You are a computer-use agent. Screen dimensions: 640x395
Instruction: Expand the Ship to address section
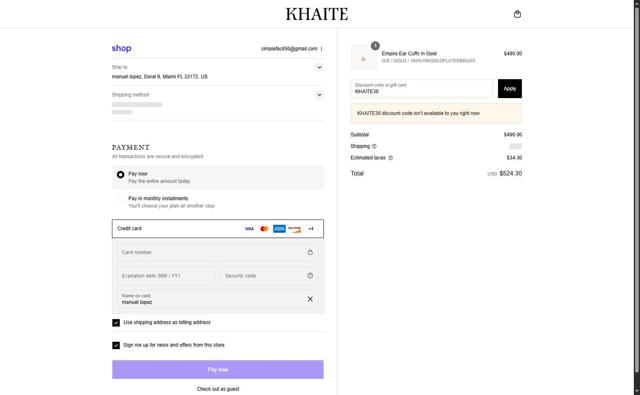pyautogui.click(x=319, y=67)
